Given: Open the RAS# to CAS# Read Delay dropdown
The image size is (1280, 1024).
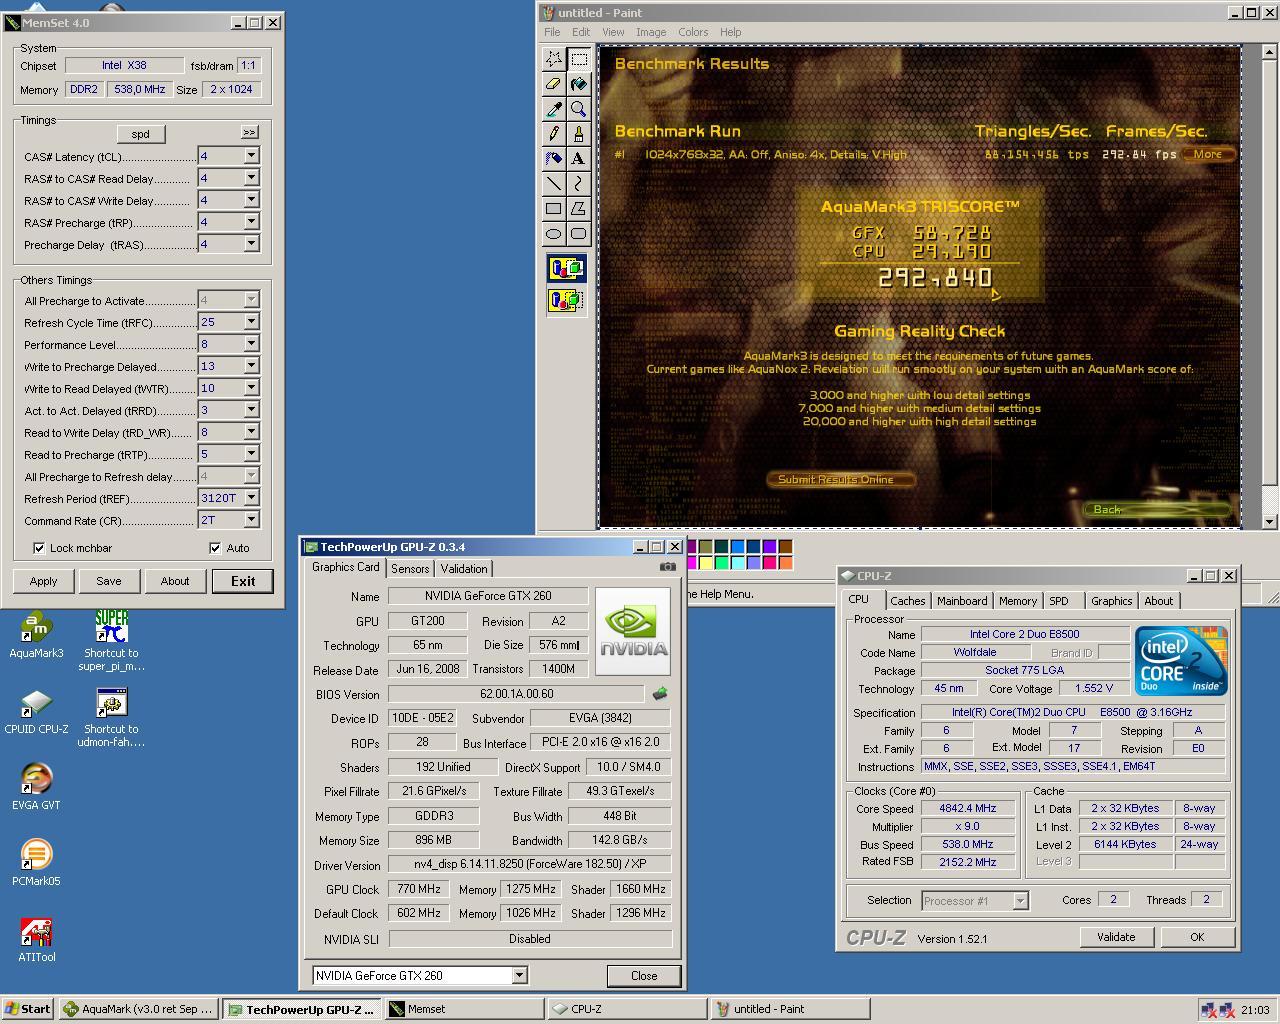Looking at the screenshot, I should pyautogui.click(x=251, y=178).
